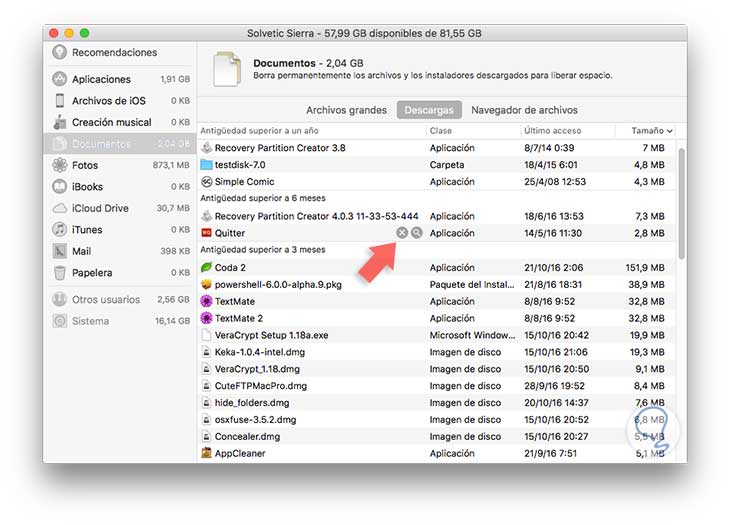Select iCloud Drive sidebar entry

pos(120,208)
